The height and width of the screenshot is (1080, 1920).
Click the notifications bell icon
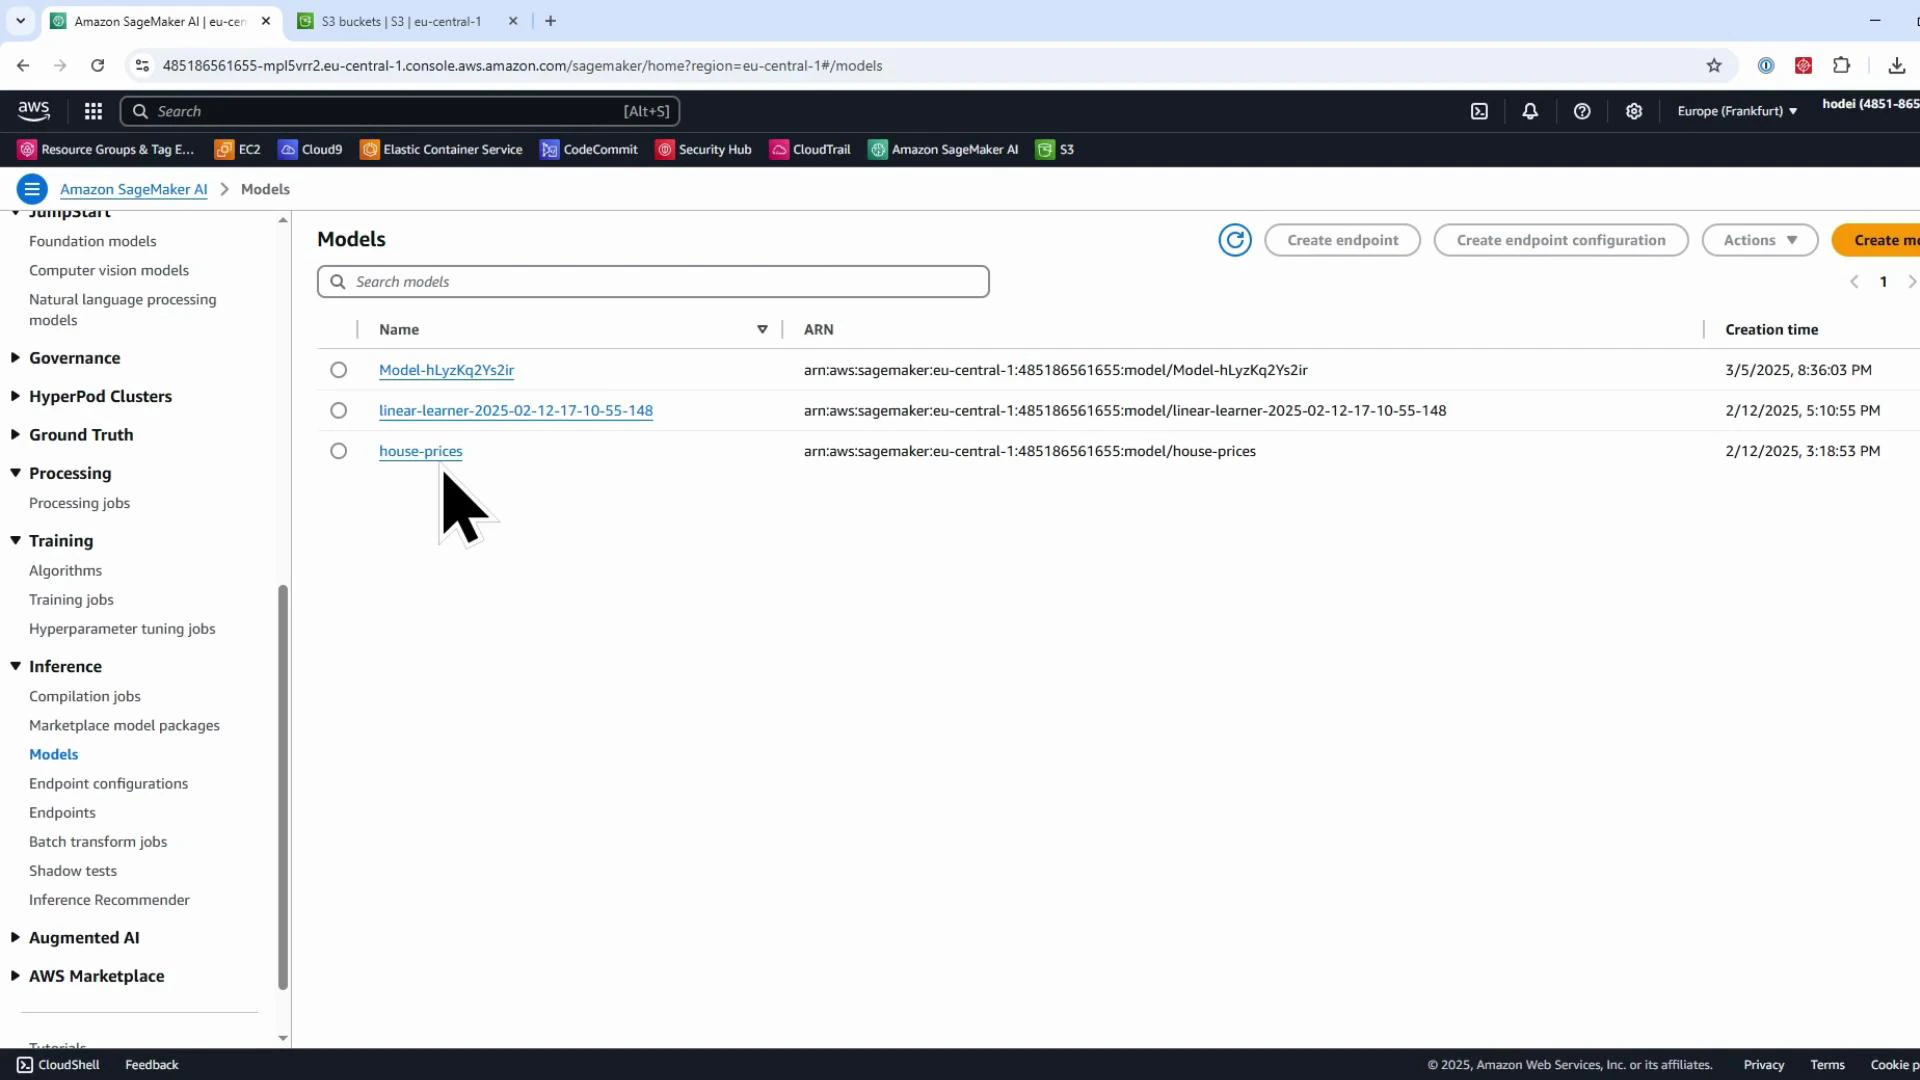[1530, 111]
